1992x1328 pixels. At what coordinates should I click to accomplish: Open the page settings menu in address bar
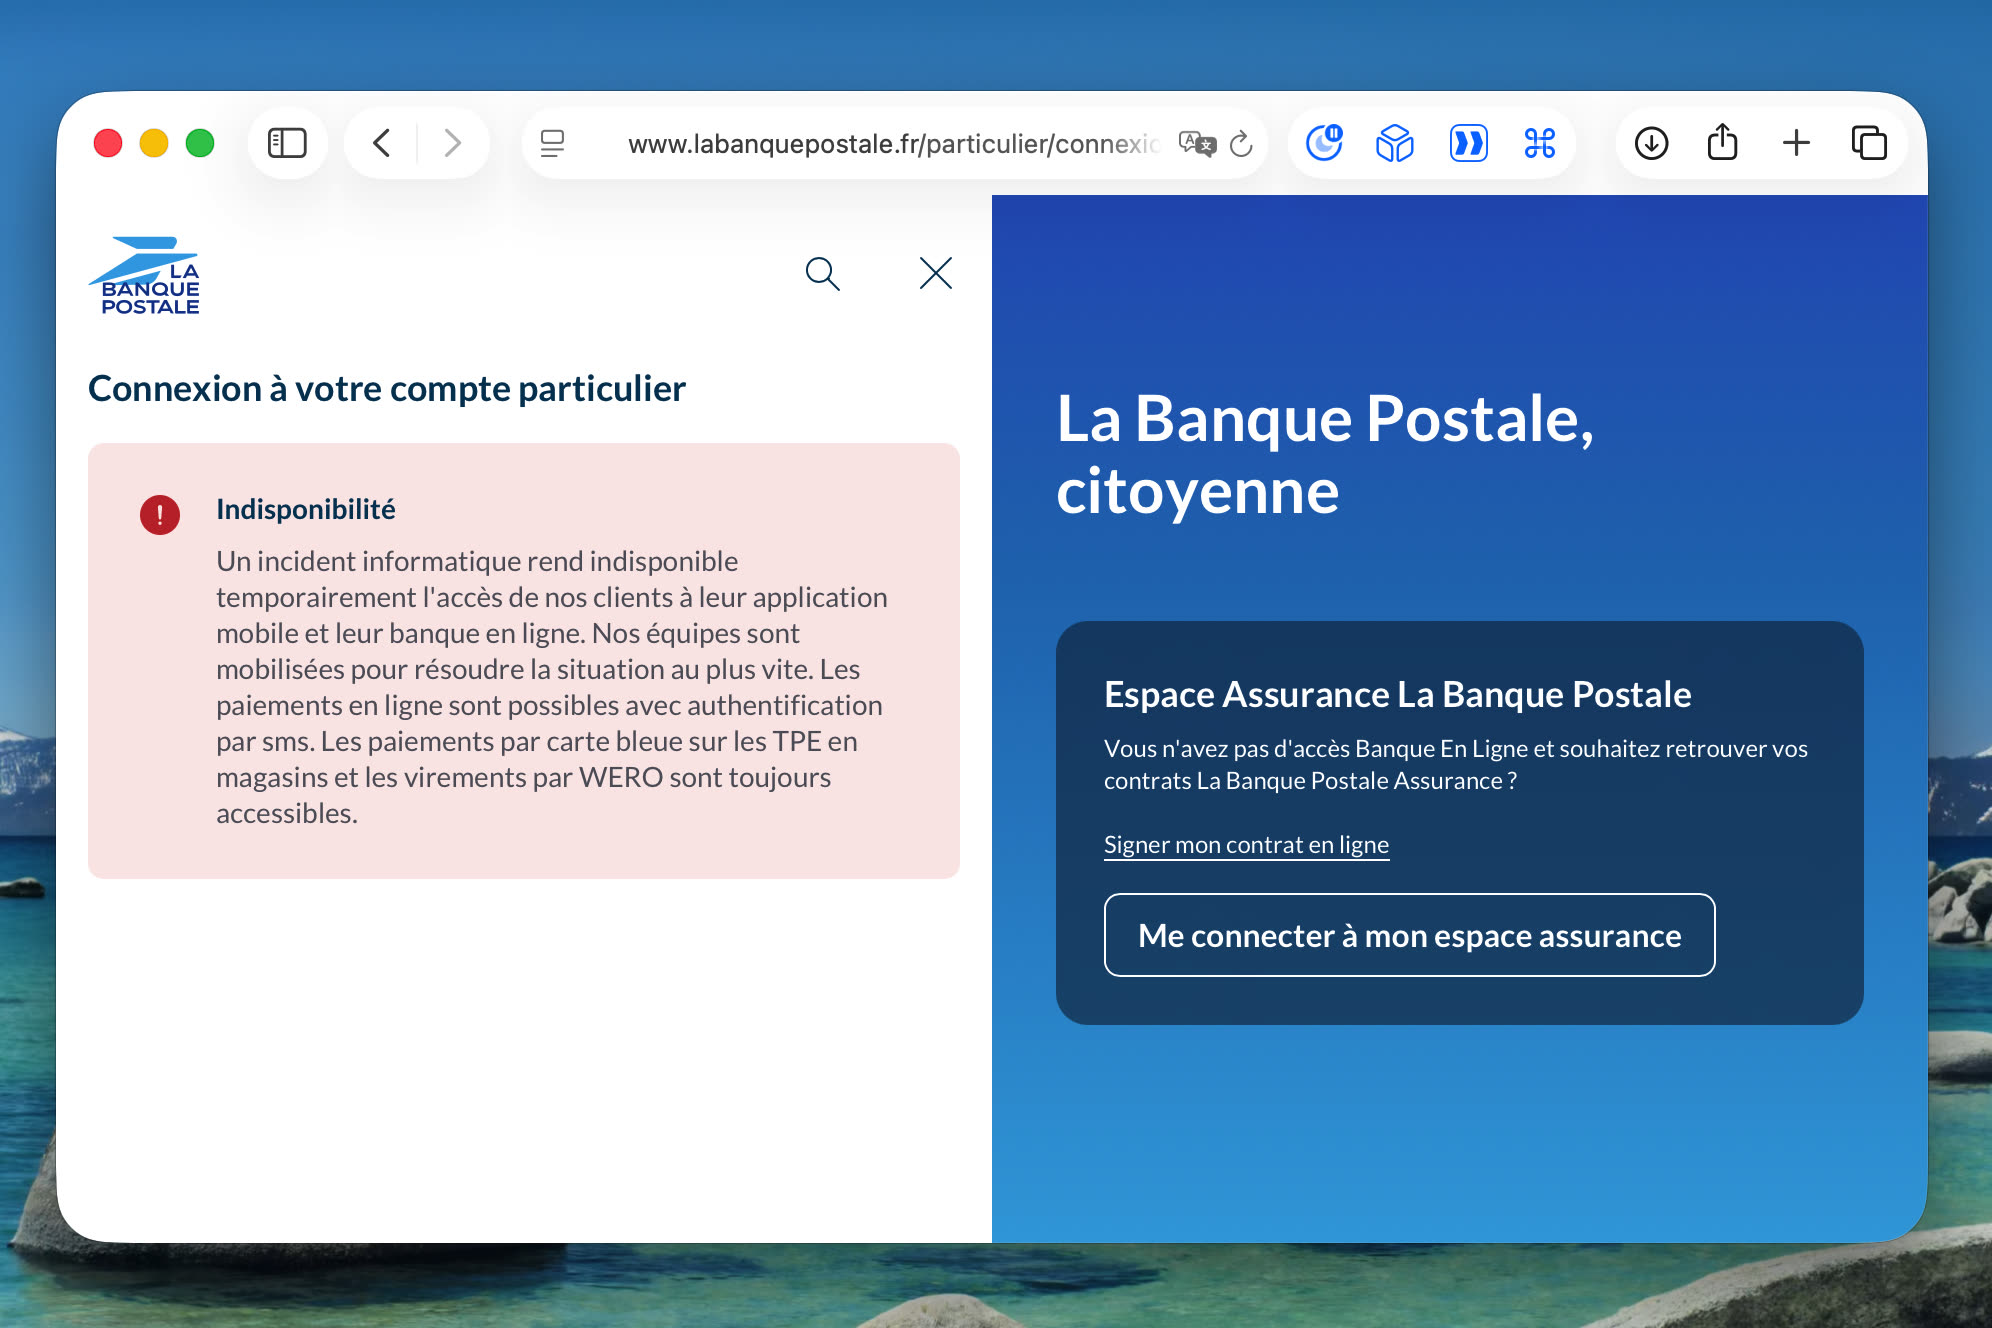[x=553, y=143]
